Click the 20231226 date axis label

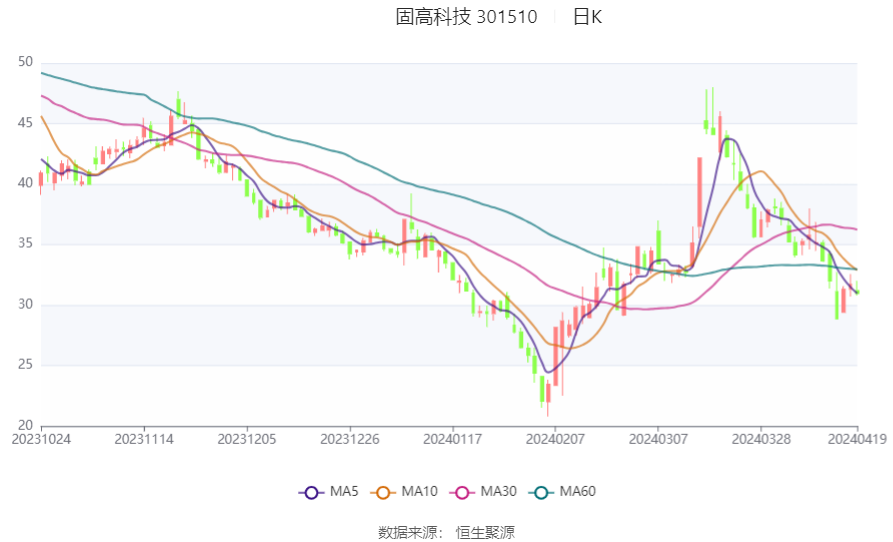tap(350, 438)
